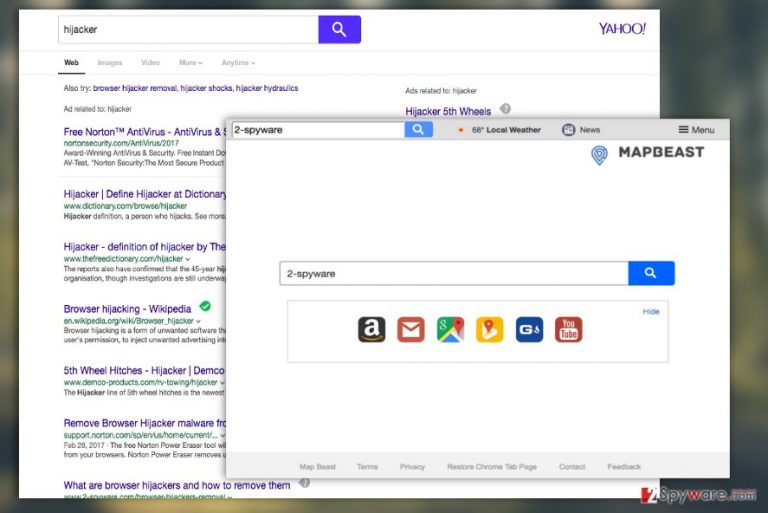Open the Gmail envelope shortcut icon
768x513 pixels.
point(411,329)
